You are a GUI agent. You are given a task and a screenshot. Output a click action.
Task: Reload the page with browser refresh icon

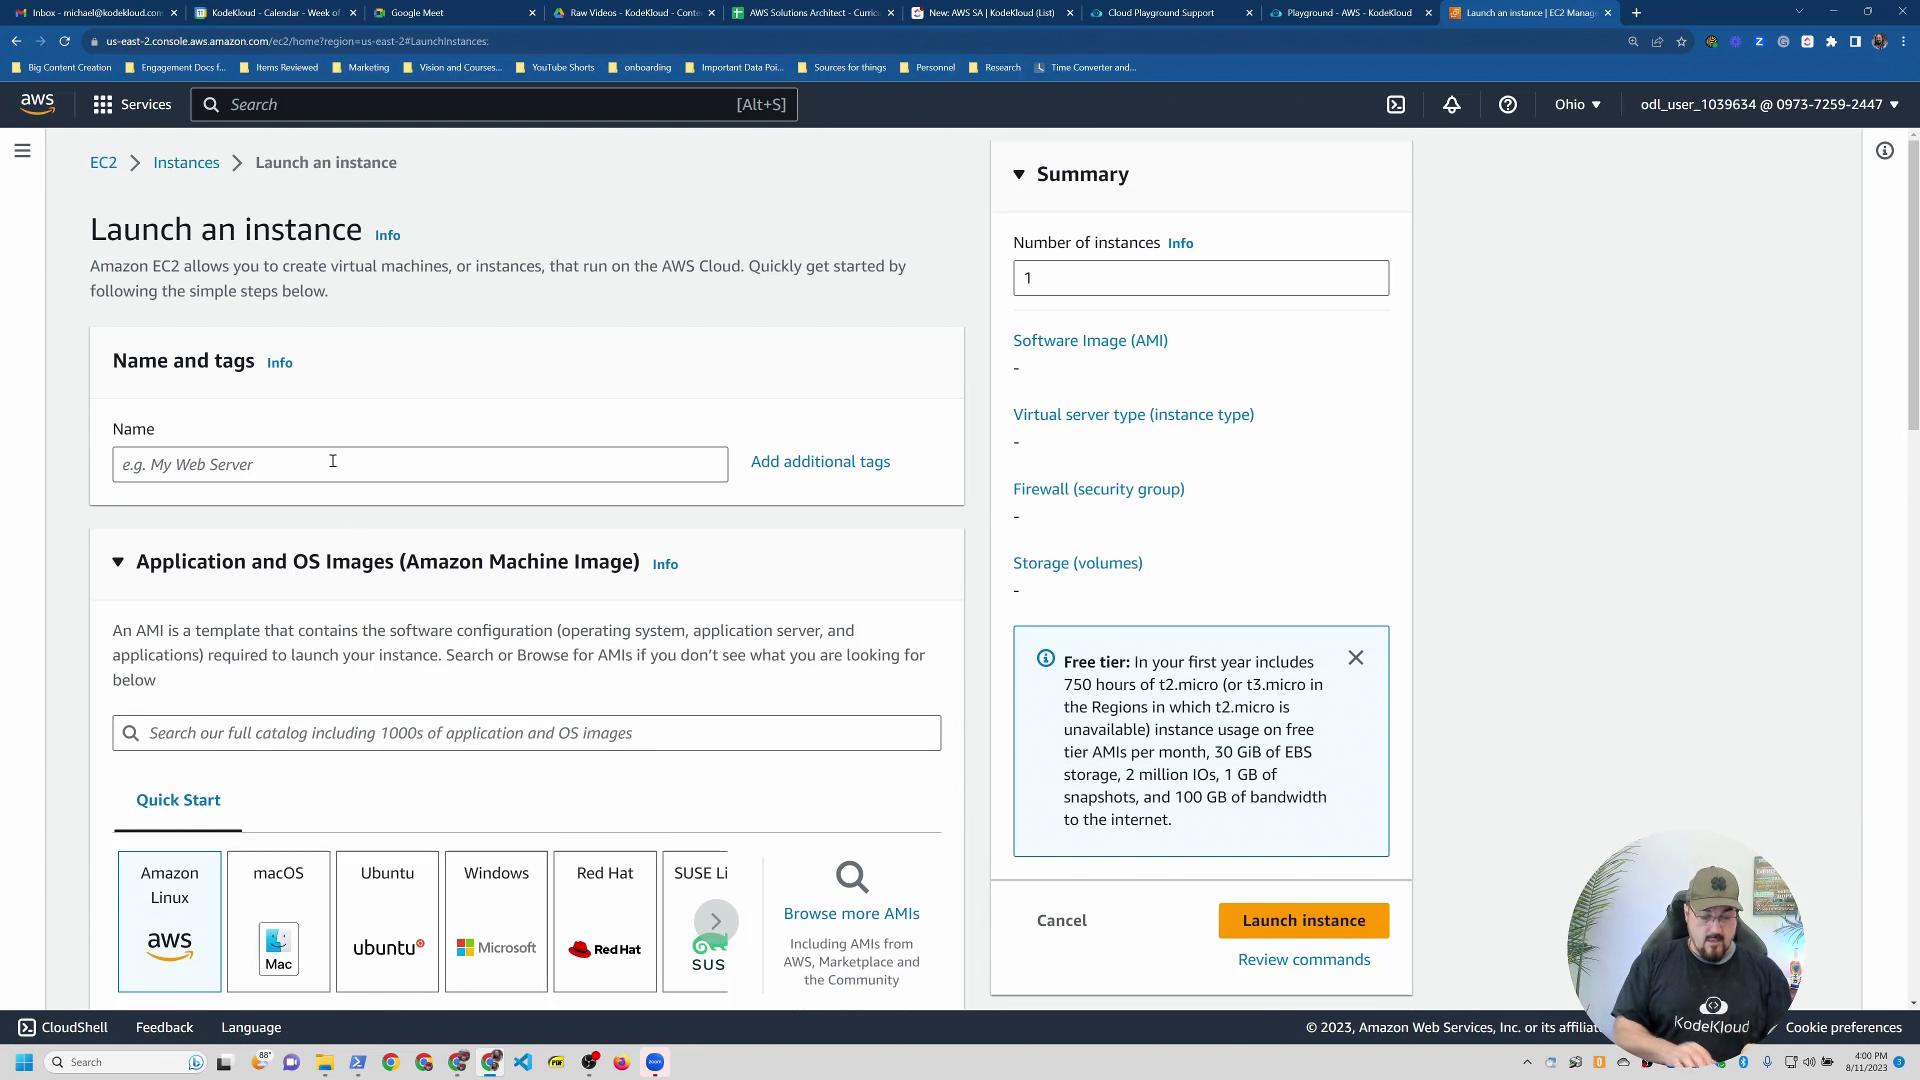coord(64,41)
